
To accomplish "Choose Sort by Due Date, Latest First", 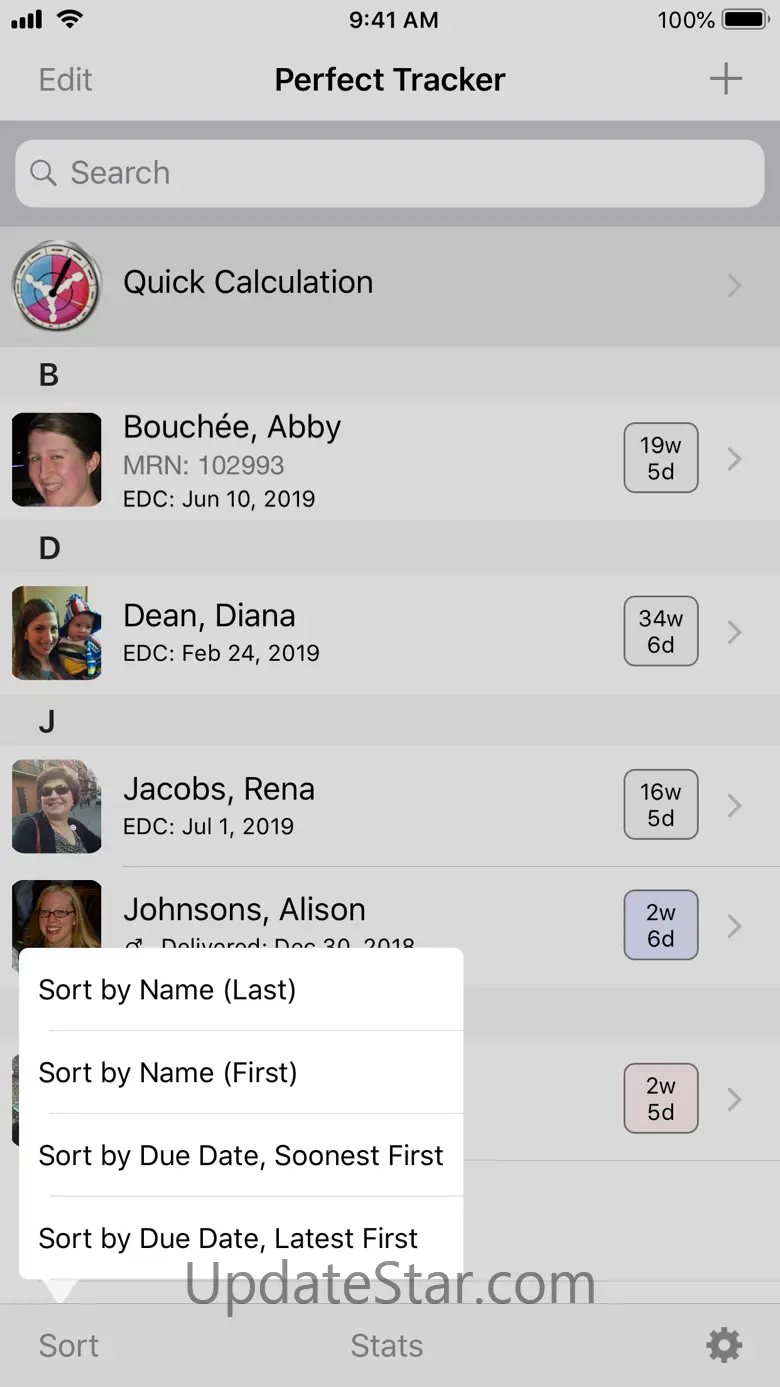I will click(228, 1239).
